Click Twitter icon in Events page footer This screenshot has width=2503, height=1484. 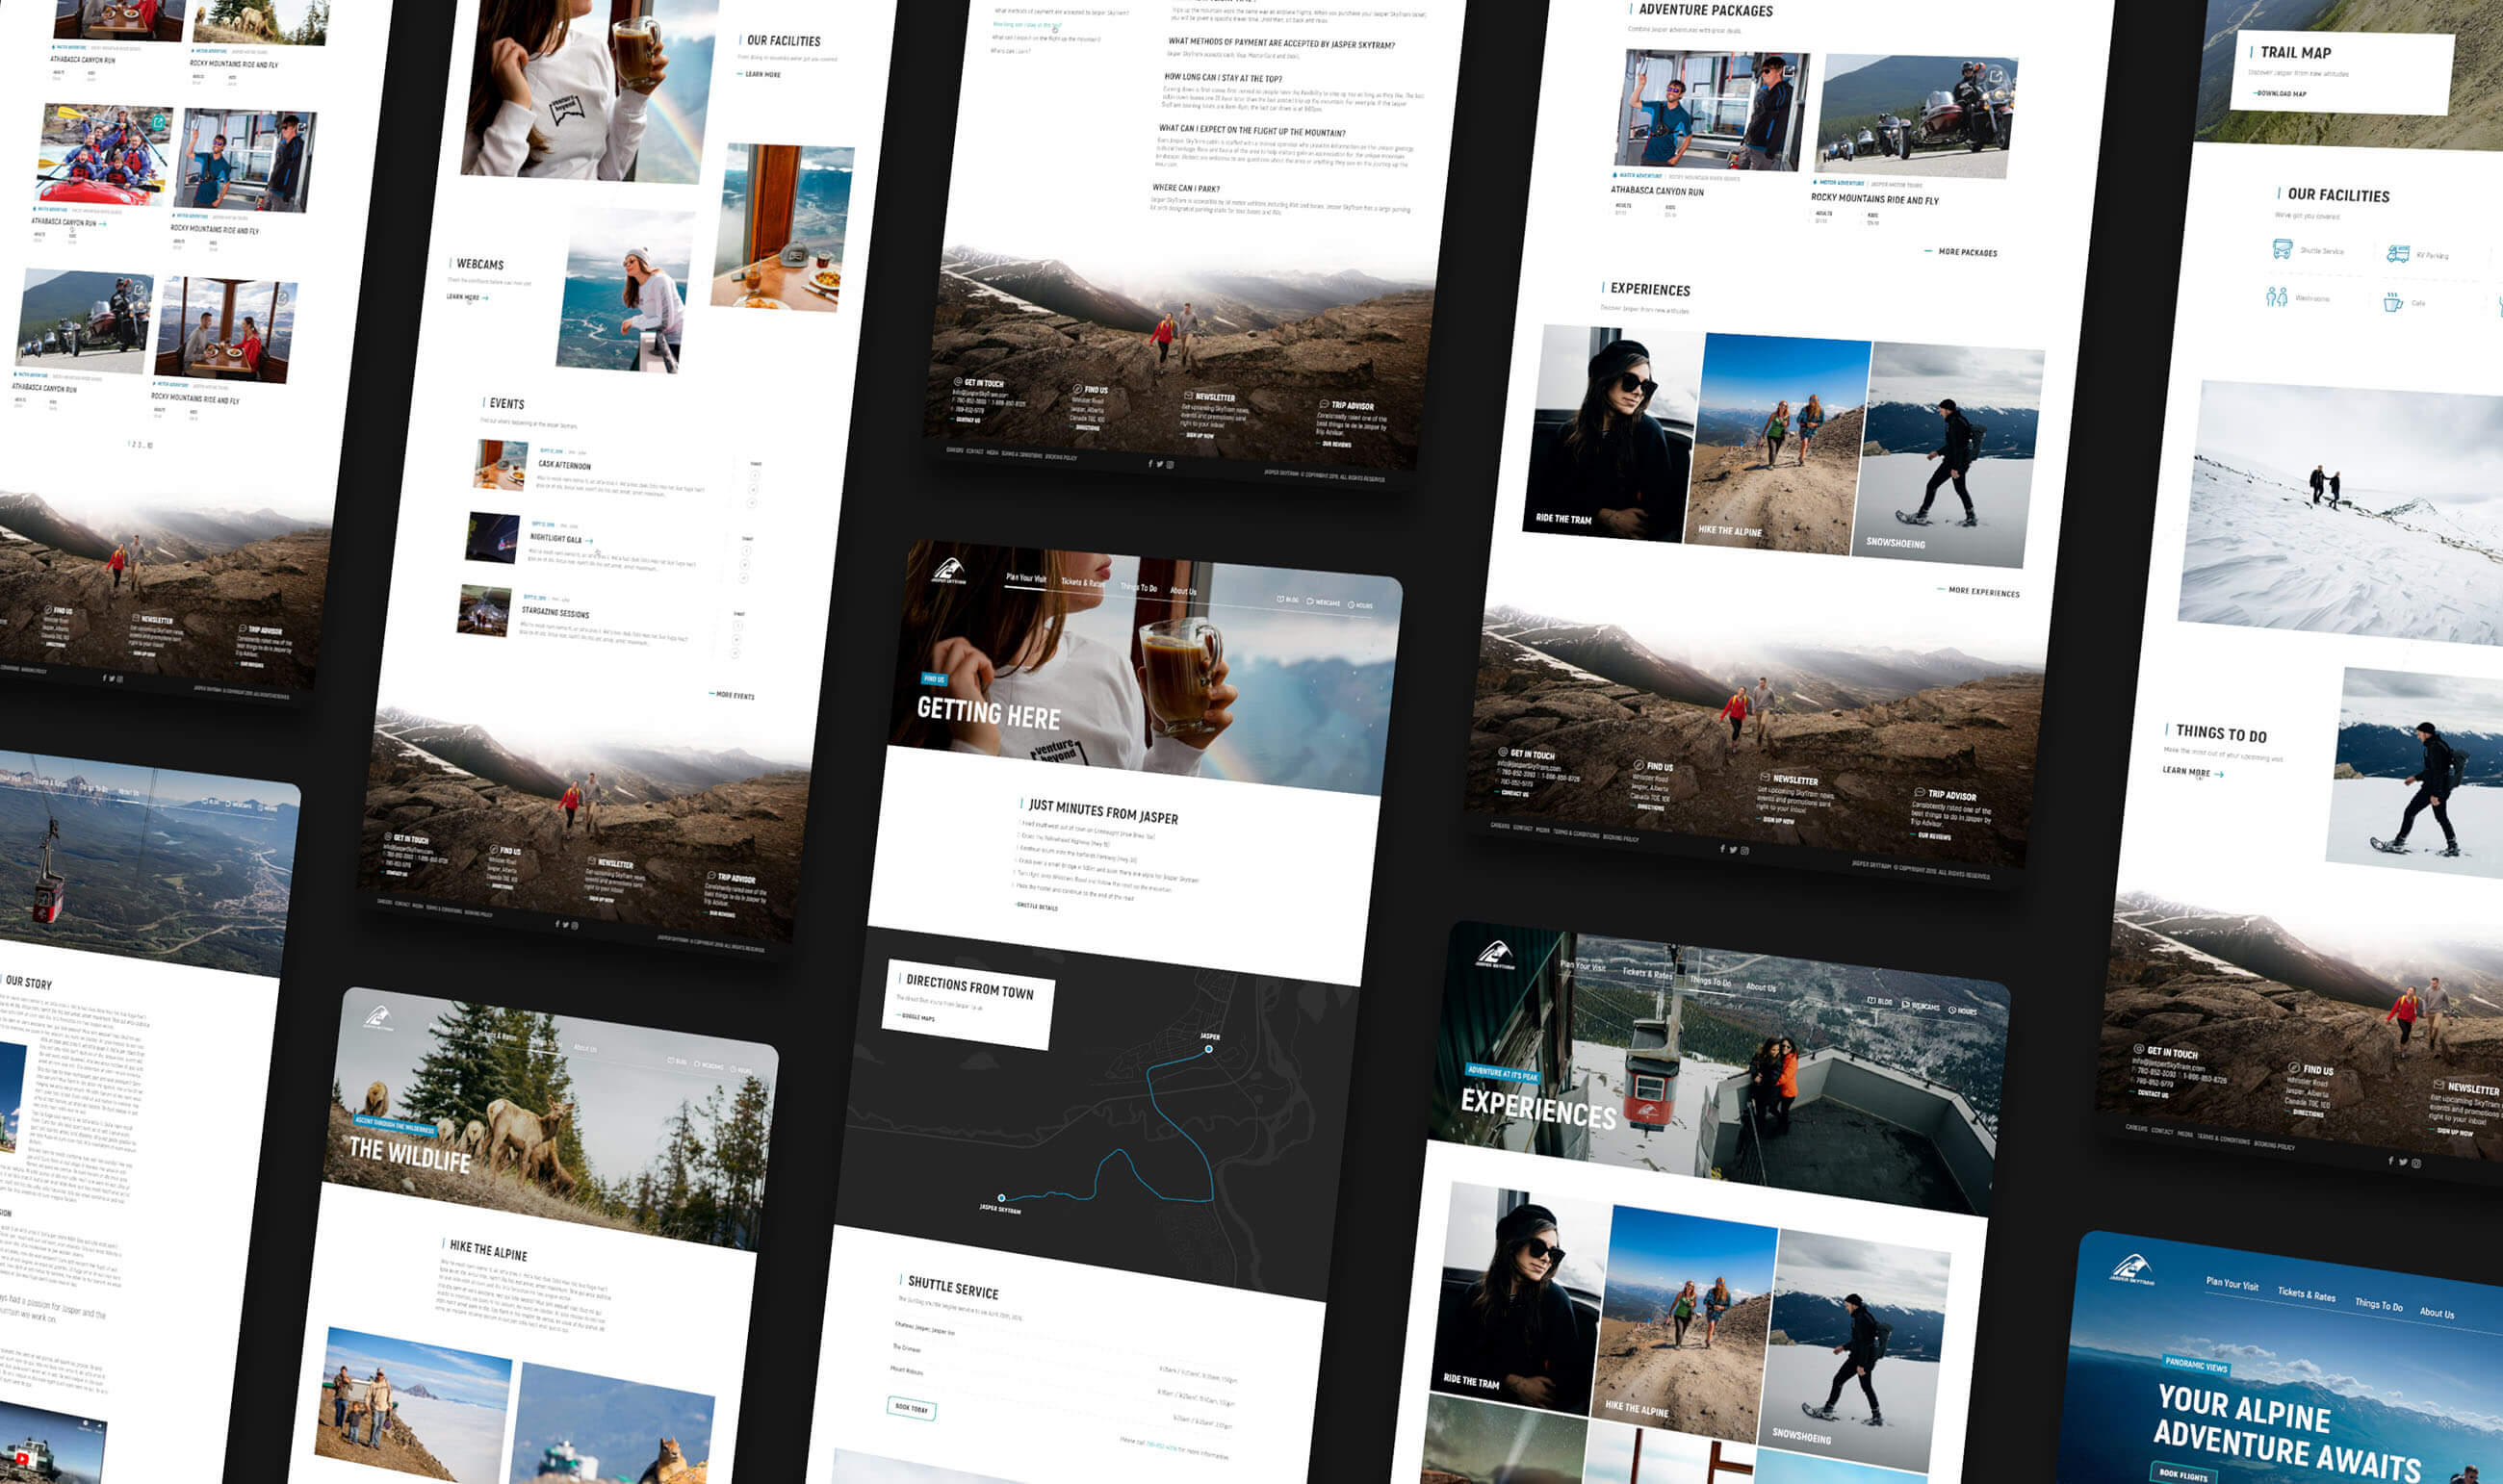564,924
